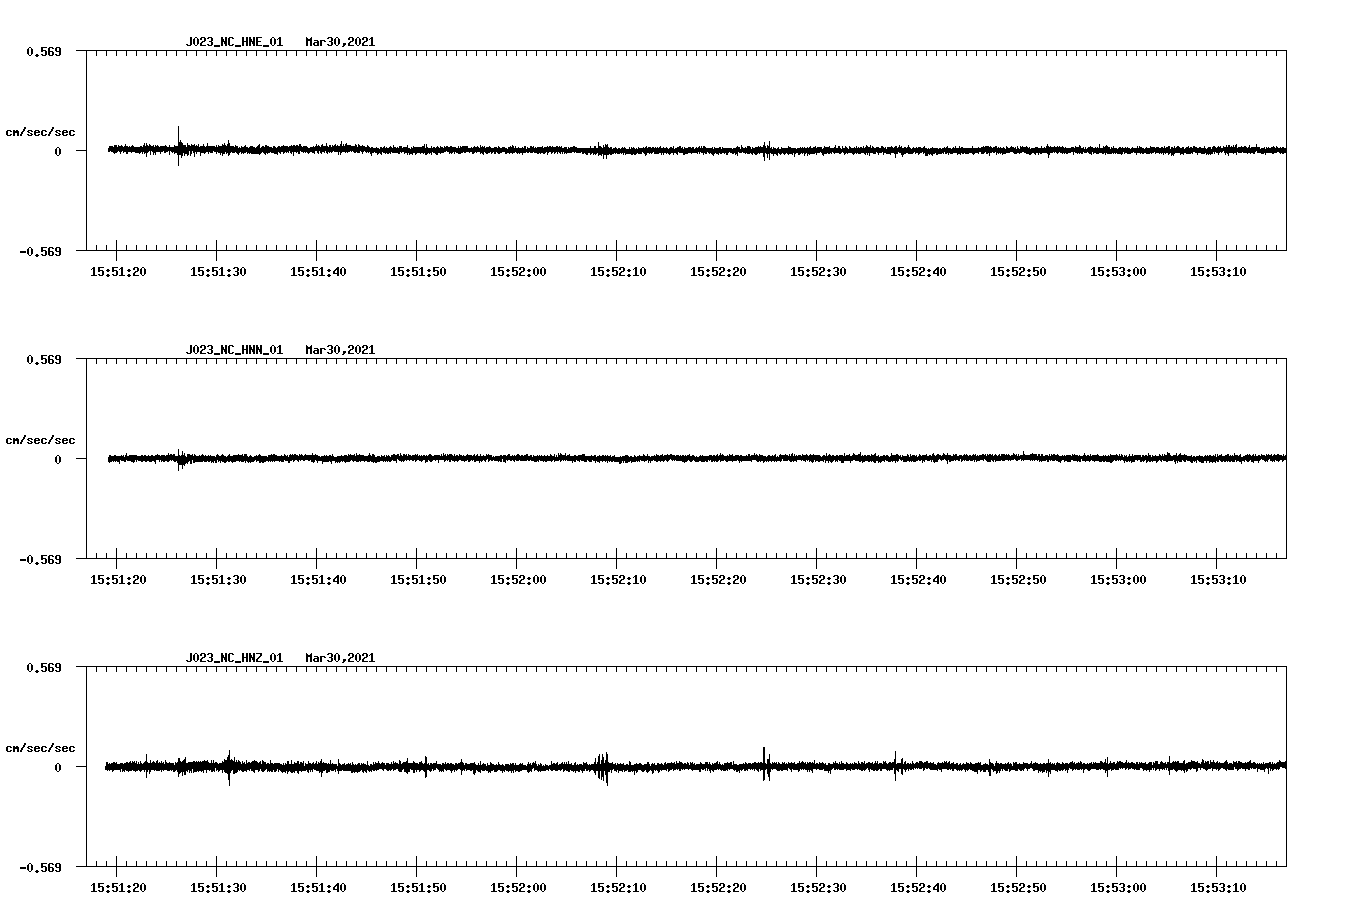
Task: Click the 15:52:00 timestamp on the top axis
Action: (517, 269)
